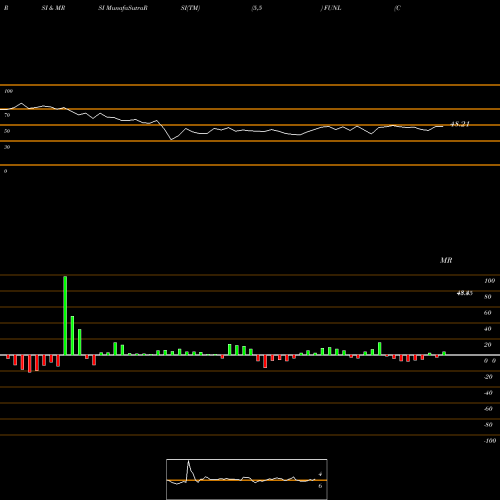Click the spike peak in the mini chart
This screenshot has height=500, width=500.
[x=188, y=461]
